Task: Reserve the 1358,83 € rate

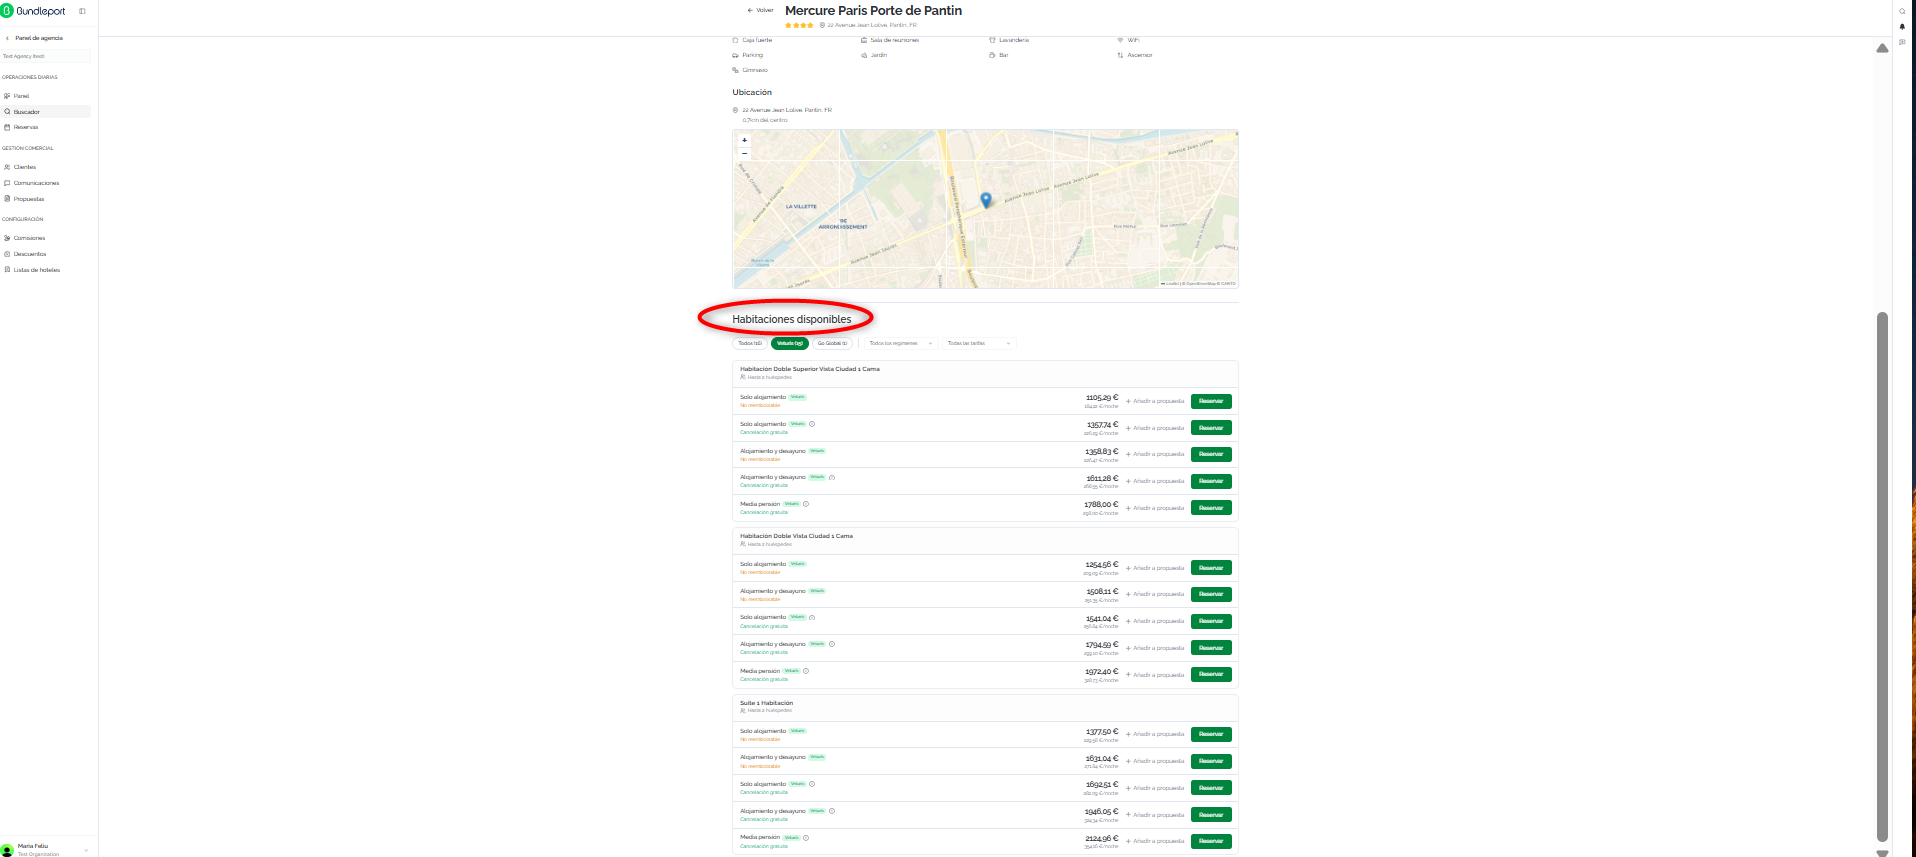Action: point(1211,454)
